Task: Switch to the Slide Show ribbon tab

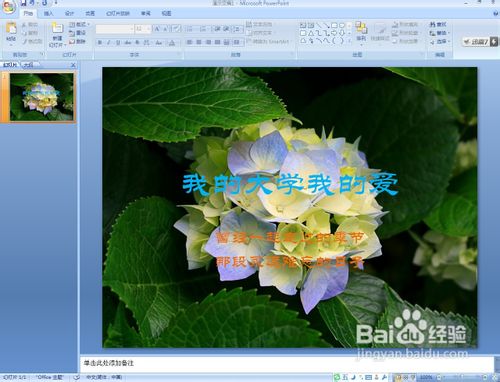Action: point(118,13)
